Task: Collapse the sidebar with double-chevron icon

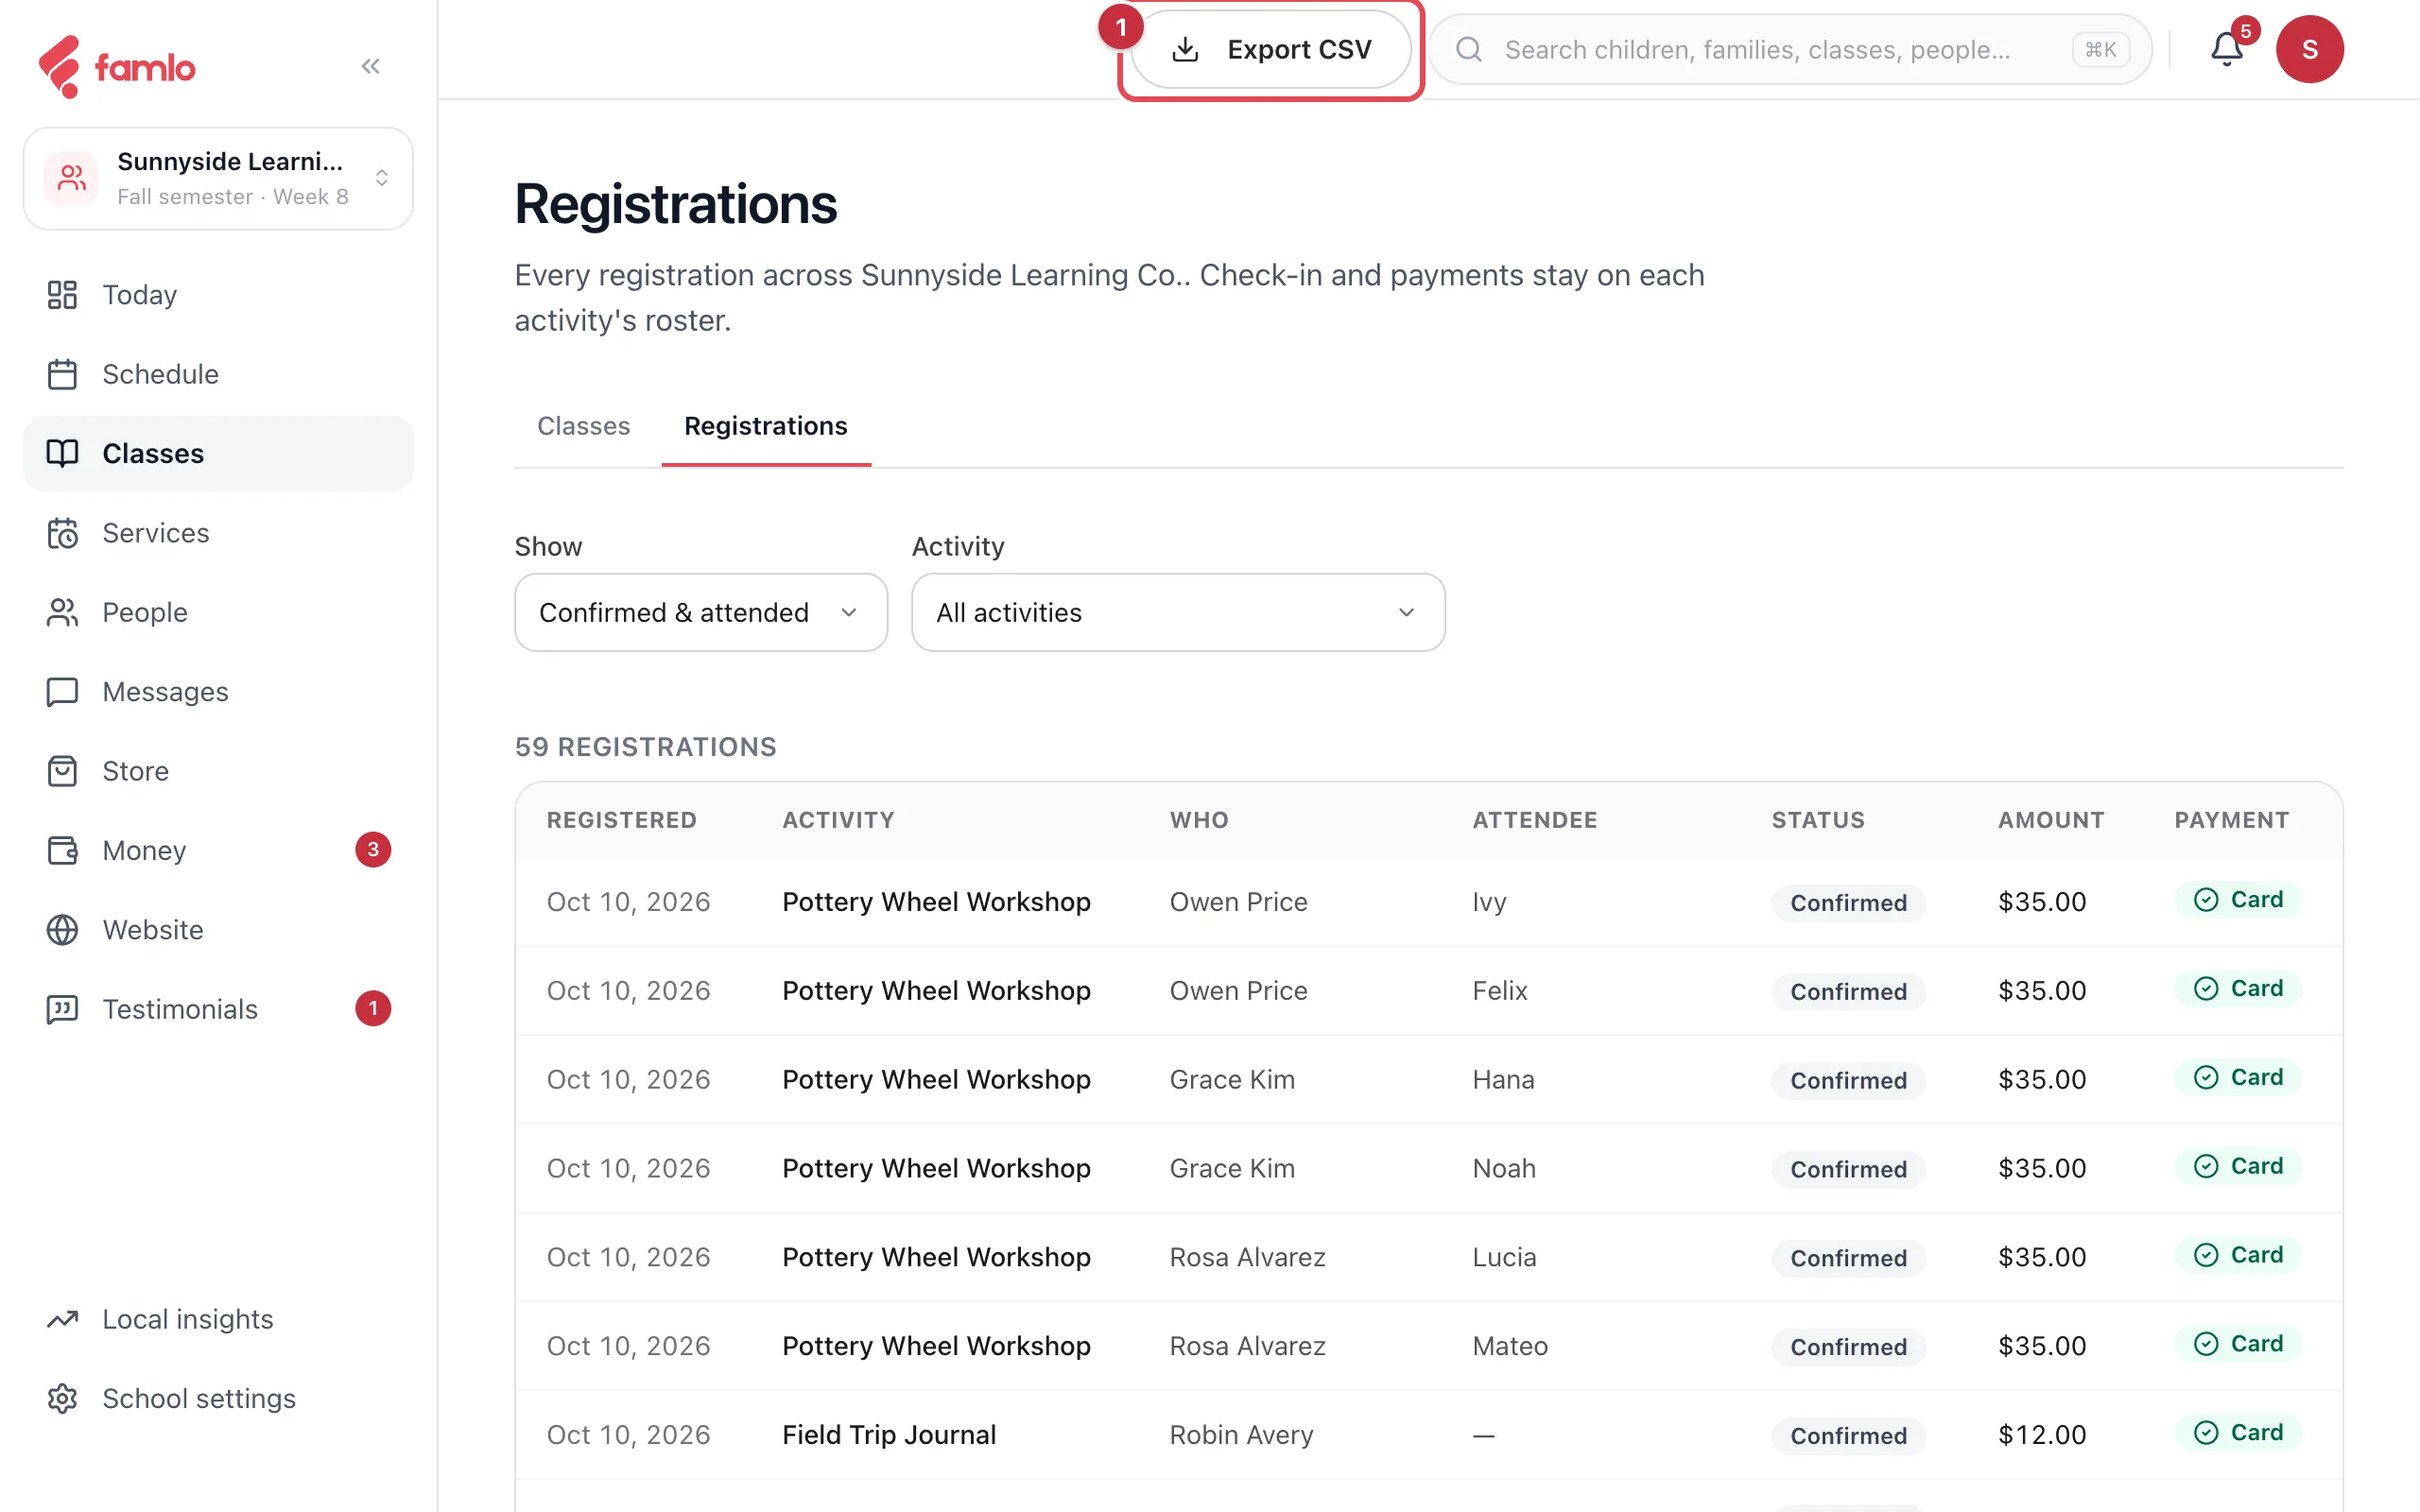Action: [x=371, y=66]
